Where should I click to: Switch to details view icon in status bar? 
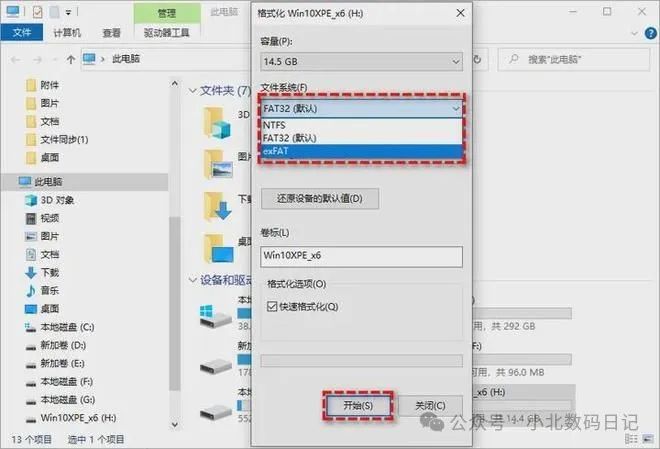tap(631, 439)
